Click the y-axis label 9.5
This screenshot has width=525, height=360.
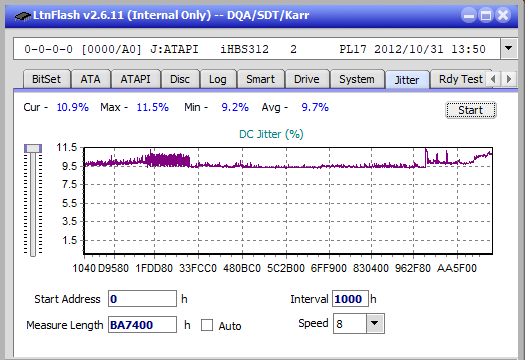pos(69,166)
